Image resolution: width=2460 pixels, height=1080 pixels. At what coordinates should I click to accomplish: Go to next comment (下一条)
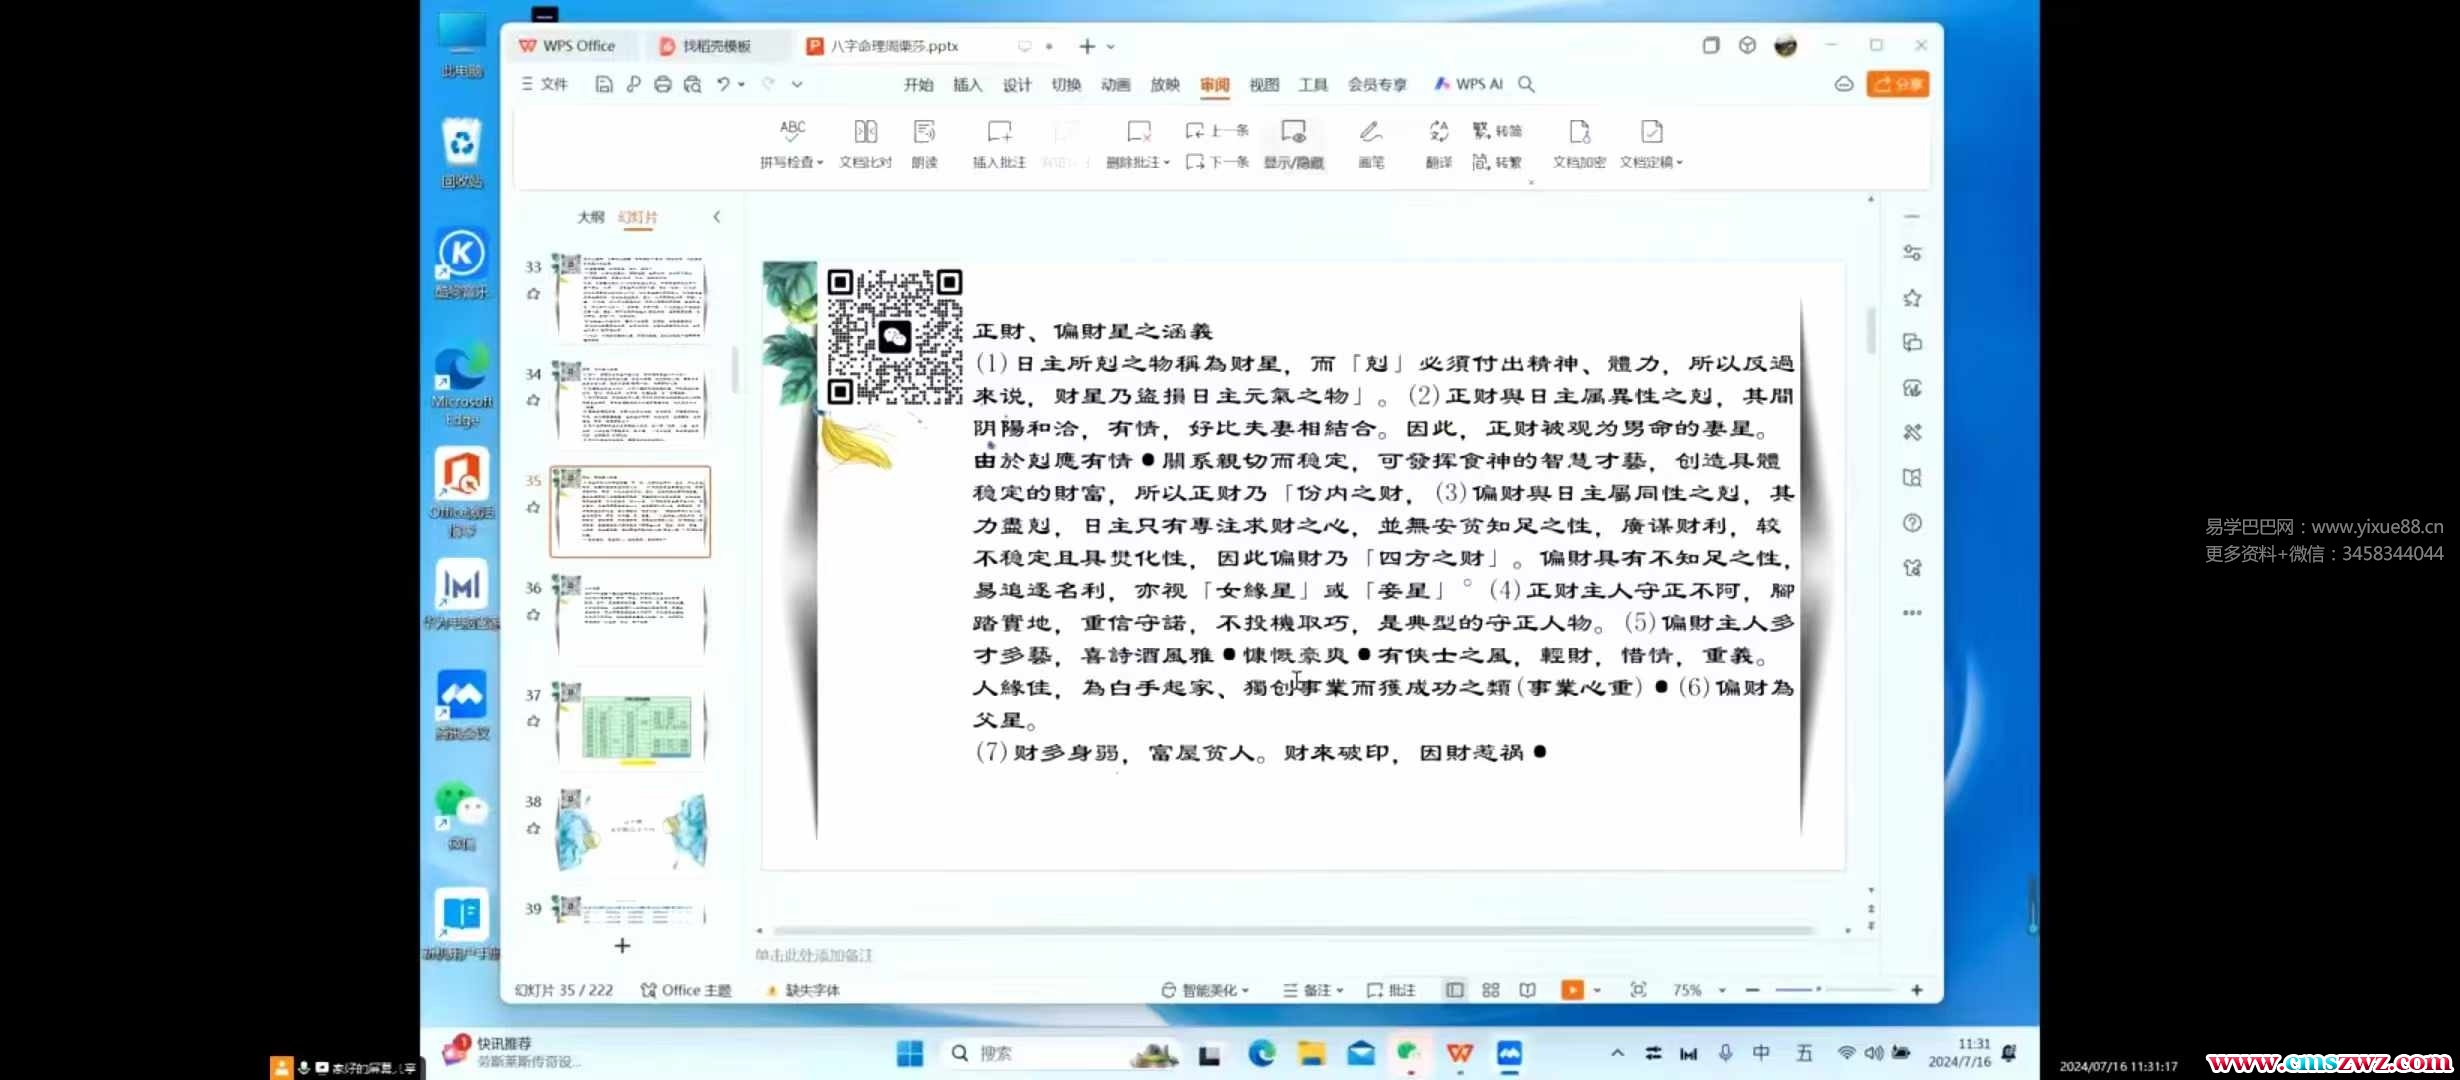1218,162
